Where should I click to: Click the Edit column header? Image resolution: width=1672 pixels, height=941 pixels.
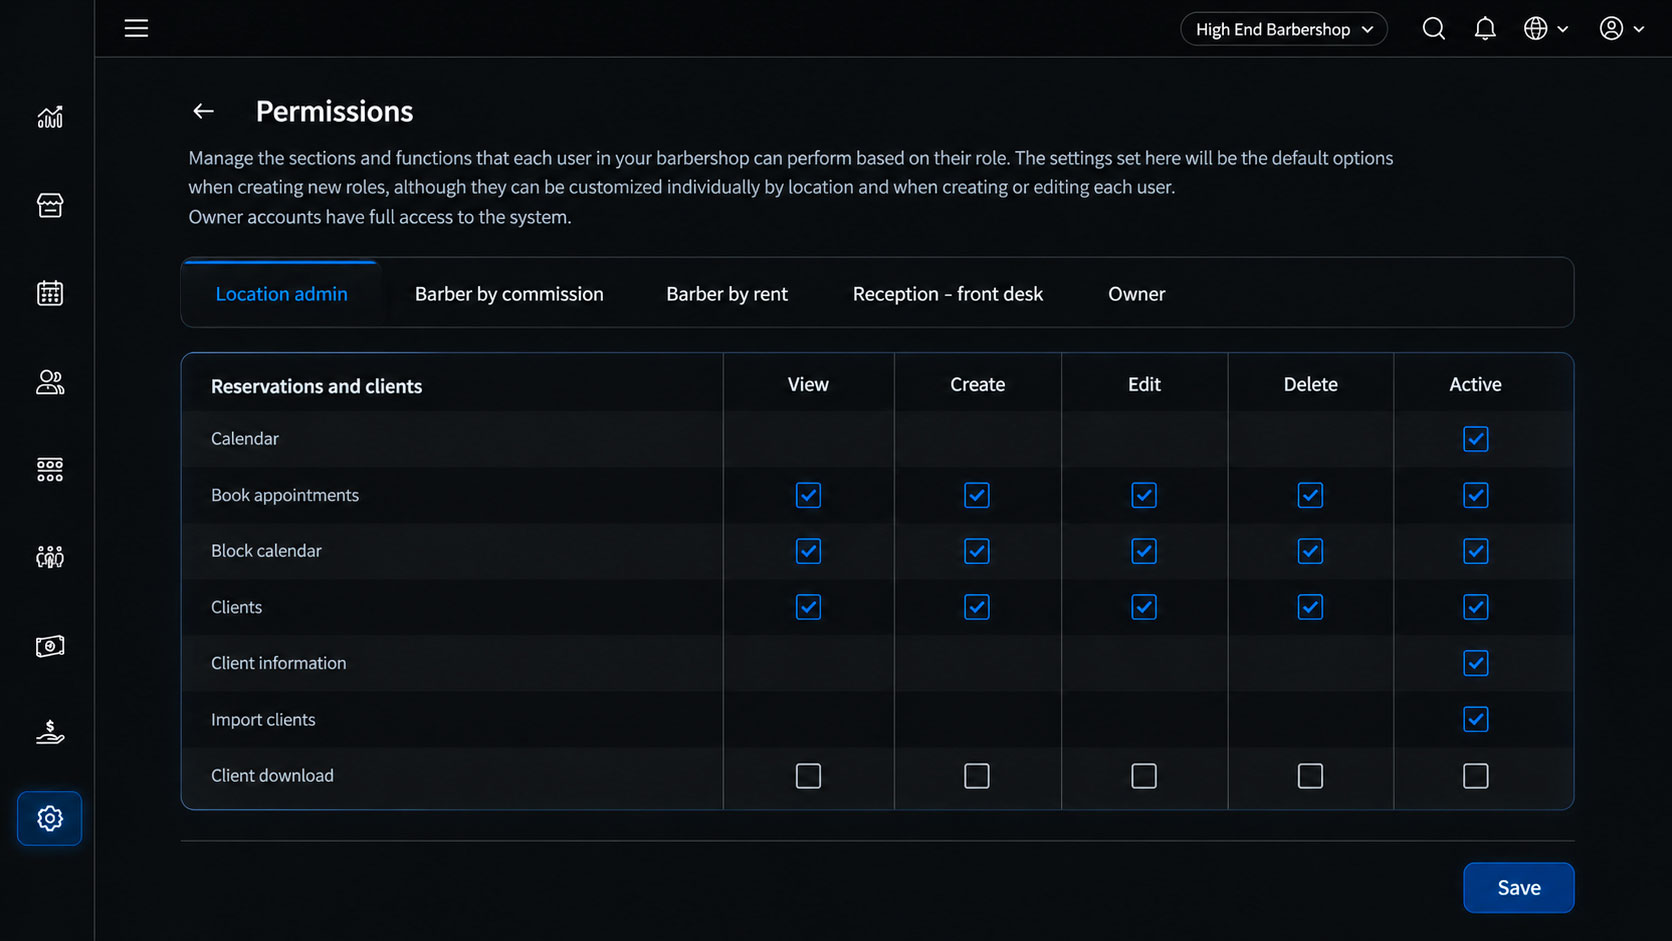point(1144,384)
